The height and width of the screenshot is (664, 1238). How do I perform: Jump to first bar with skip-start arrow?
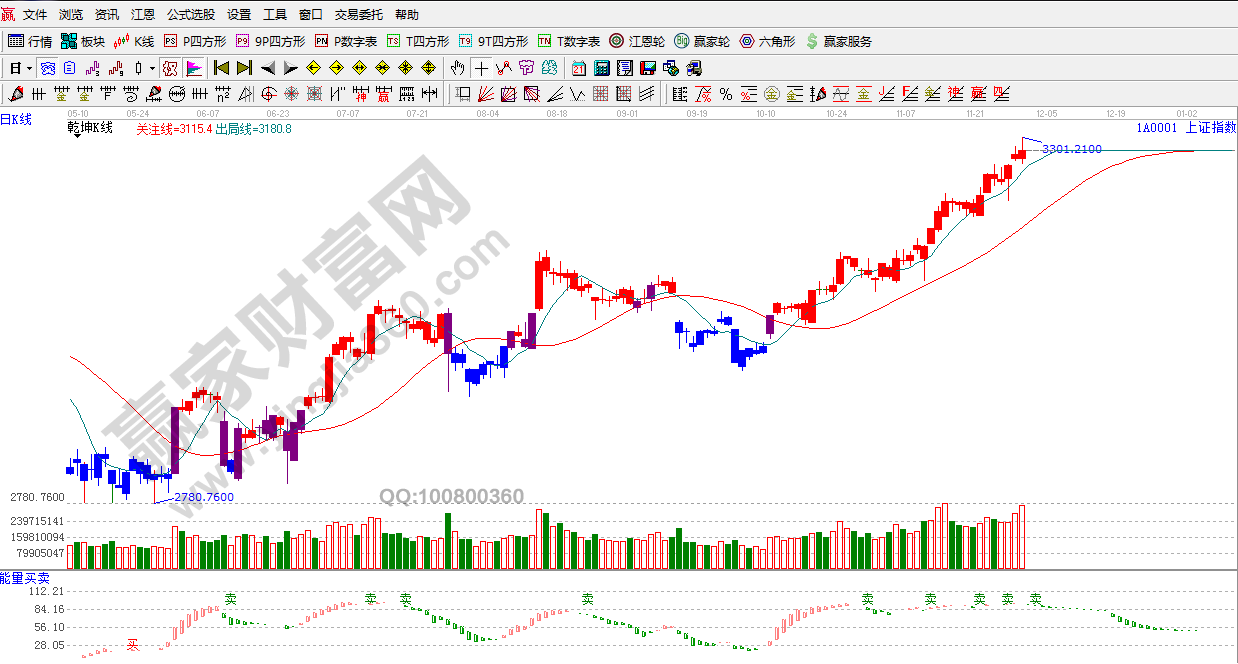[x=221, y=68]
